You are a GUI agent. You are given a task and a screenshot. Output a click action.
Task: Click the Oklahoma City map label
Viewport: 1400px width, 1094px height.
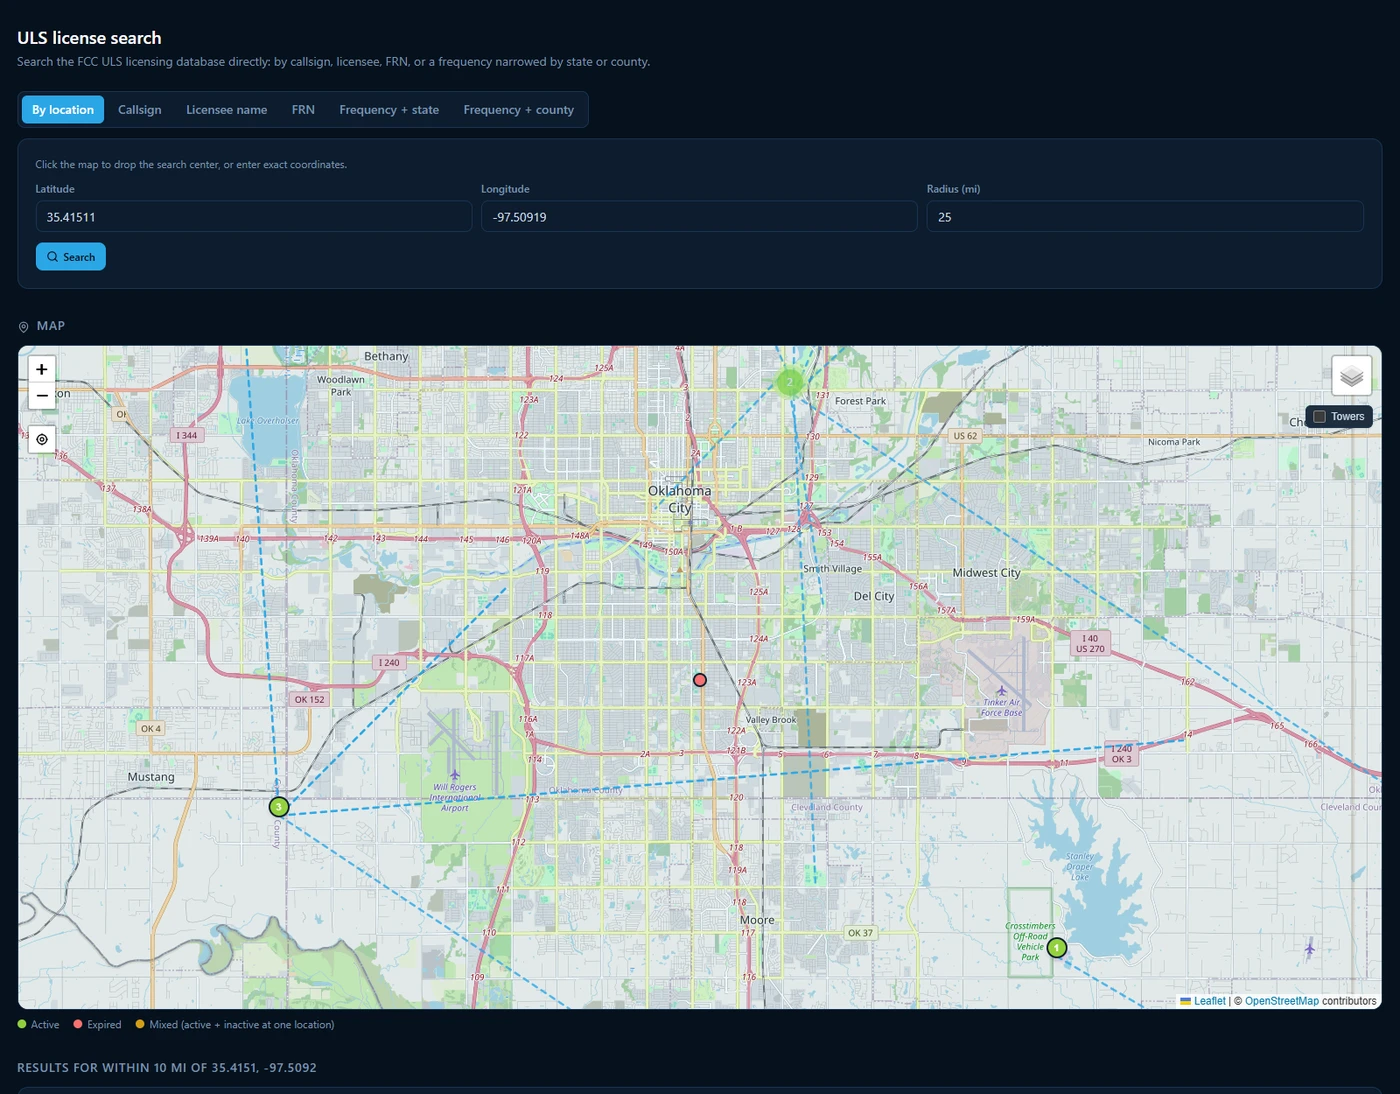coord(680,499)
